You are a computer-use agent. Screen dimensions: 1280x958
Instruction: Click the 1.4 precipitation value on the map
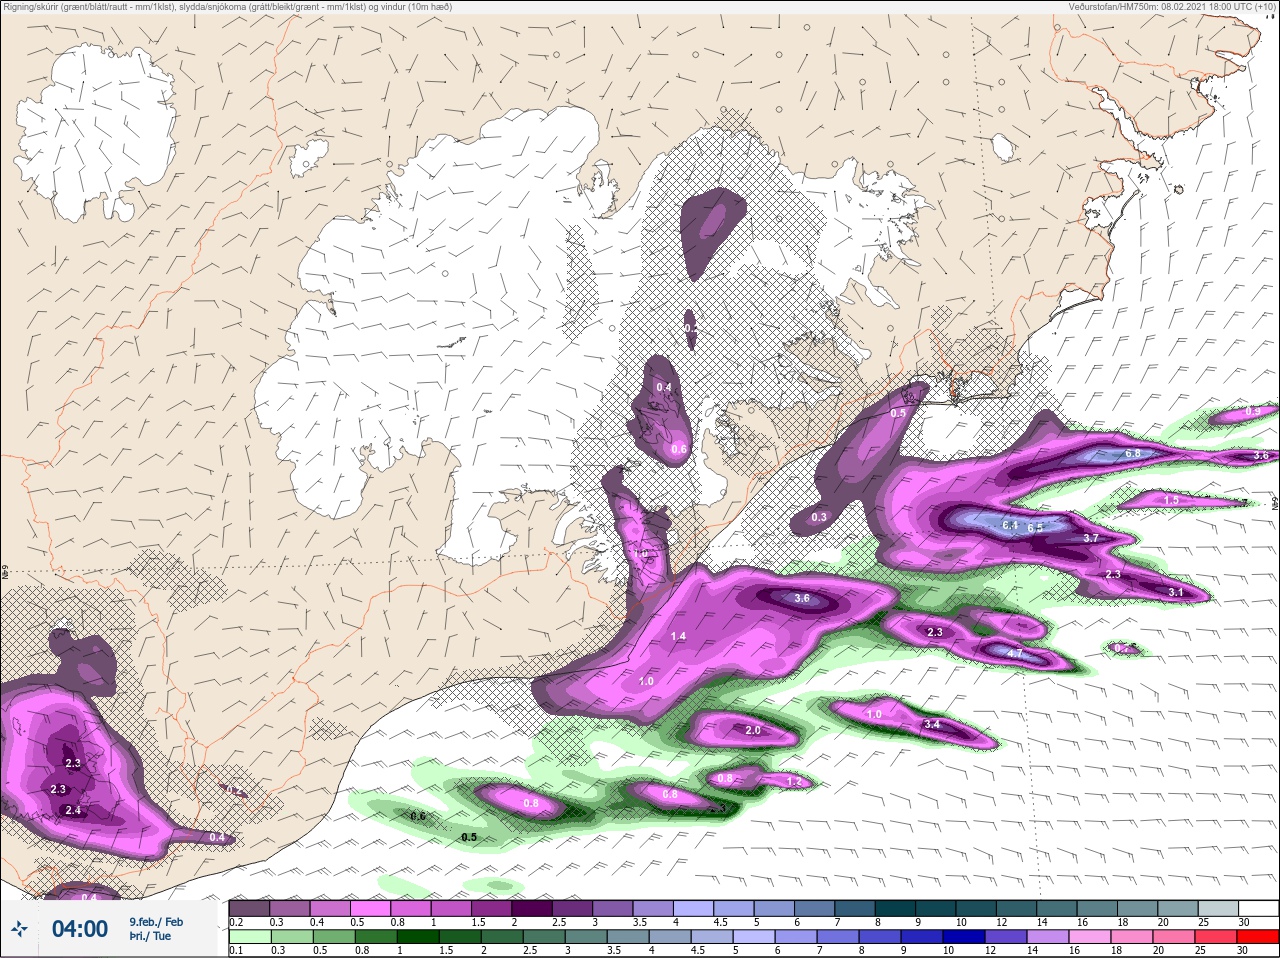[678, 636]
